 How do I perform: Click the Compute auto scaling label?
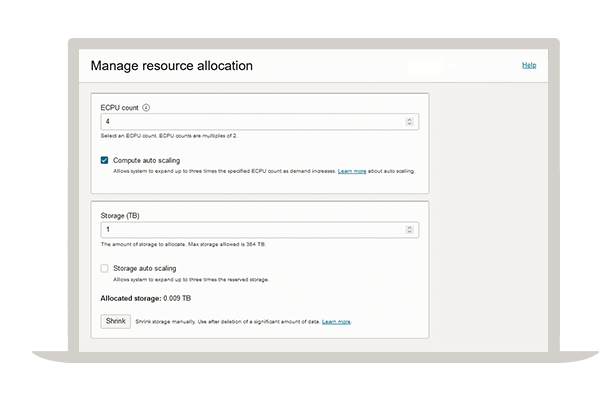click(x=148, y=160)
